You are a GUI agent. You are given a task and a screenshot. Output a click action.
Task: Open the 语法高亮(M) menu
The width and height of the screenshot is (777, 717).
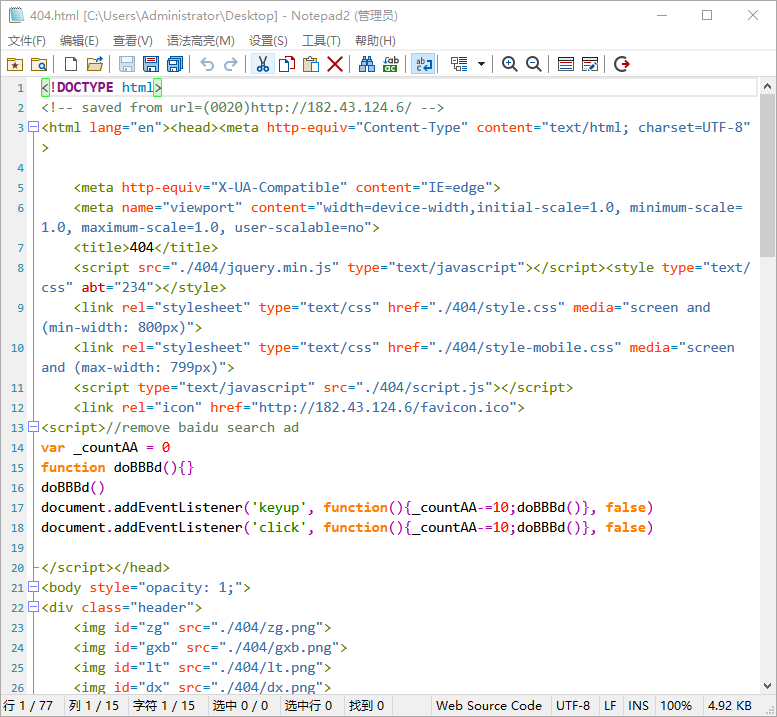click(x=200, y=41)
